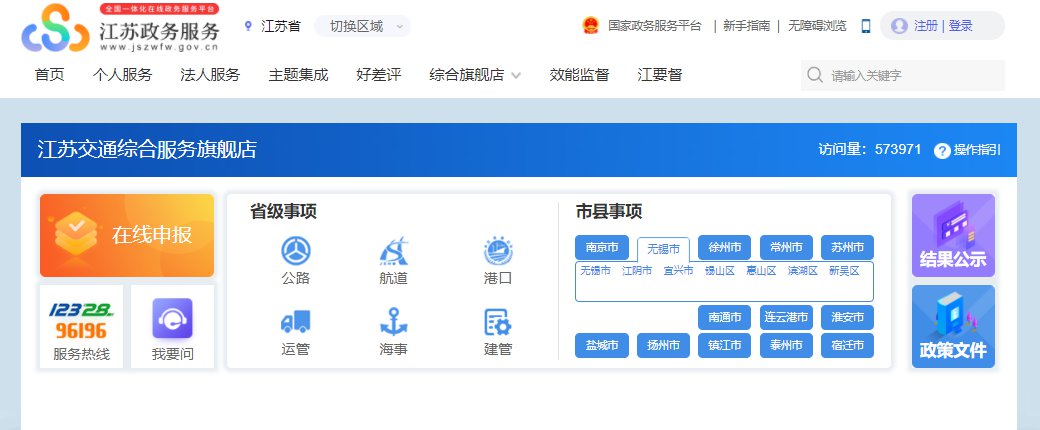This screenshot has height=430, width=1040.
Task: Select the 无锡市 city tab
Action: click(663, 250)
